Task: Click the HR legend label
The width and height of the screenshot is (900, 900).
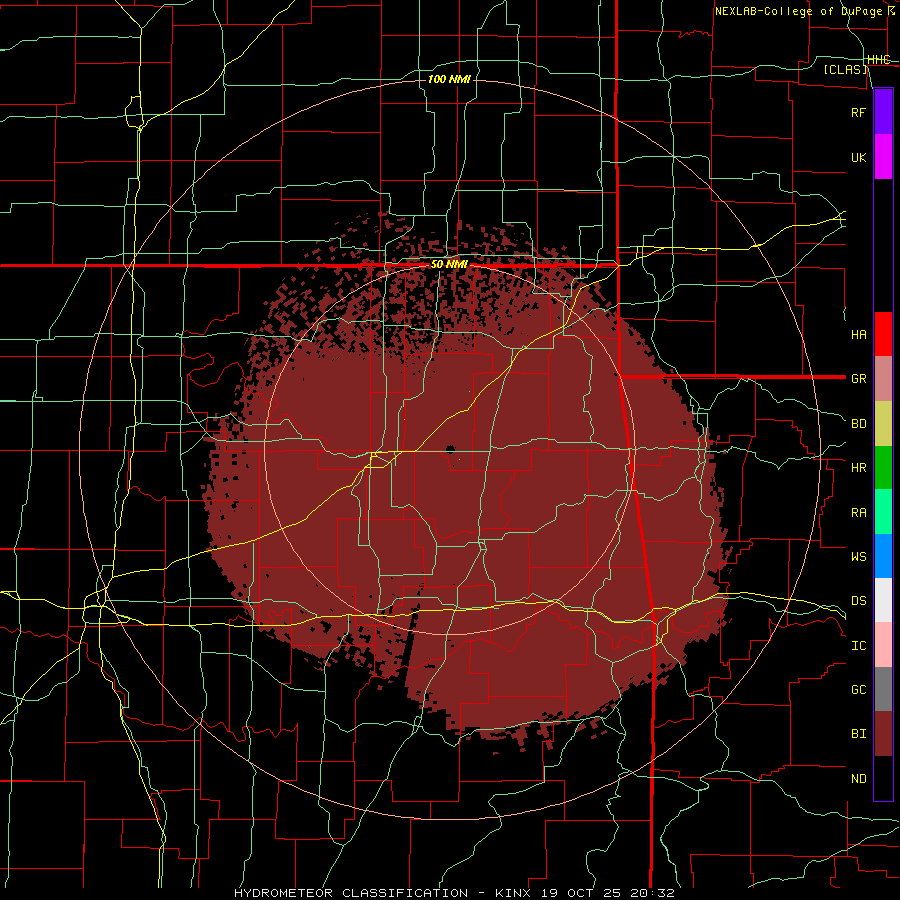Action: click(x=858, y=468)
